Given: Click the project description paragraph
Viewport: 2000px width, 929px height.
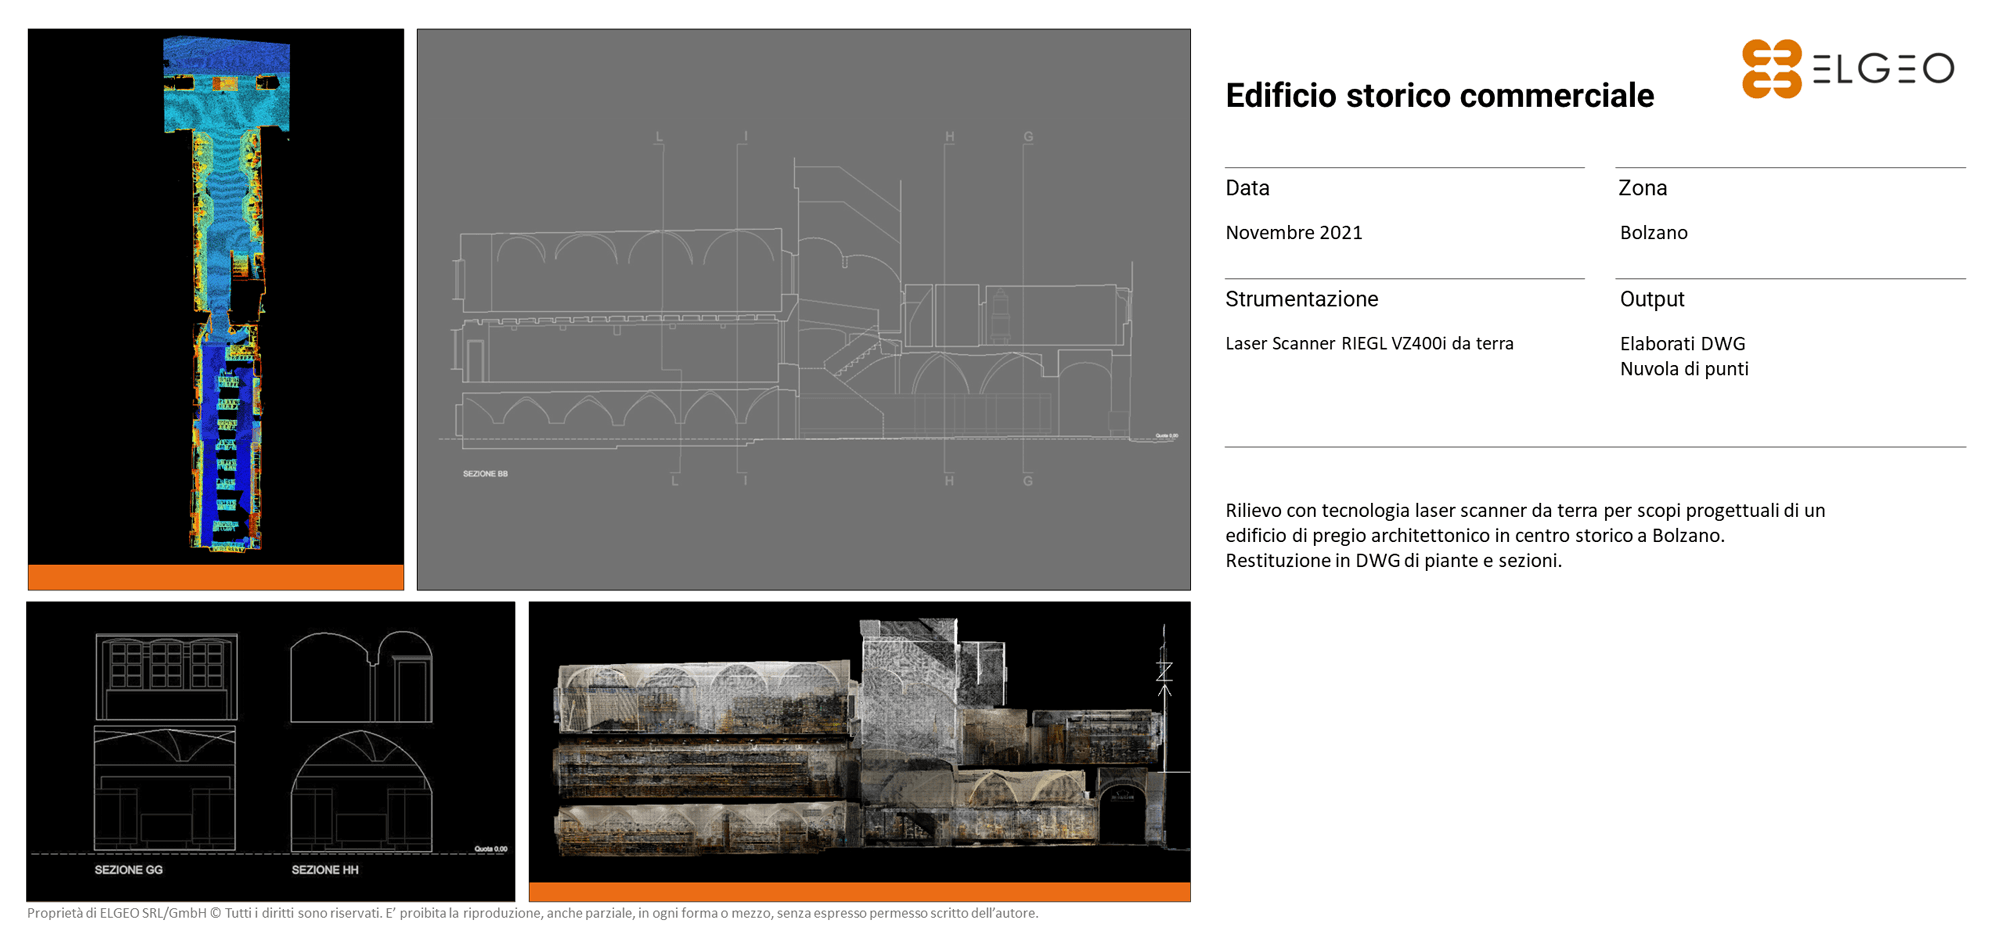Looking at the screenshot, I should click(x=1525, y=535).
